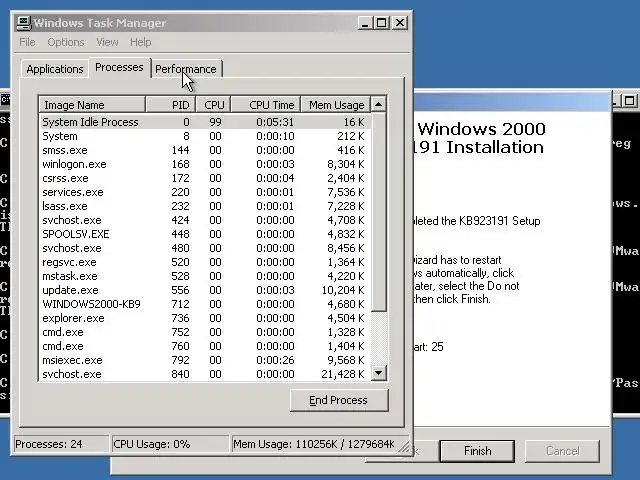Select svchost.exe with PID 480

[x=205, y=248]
